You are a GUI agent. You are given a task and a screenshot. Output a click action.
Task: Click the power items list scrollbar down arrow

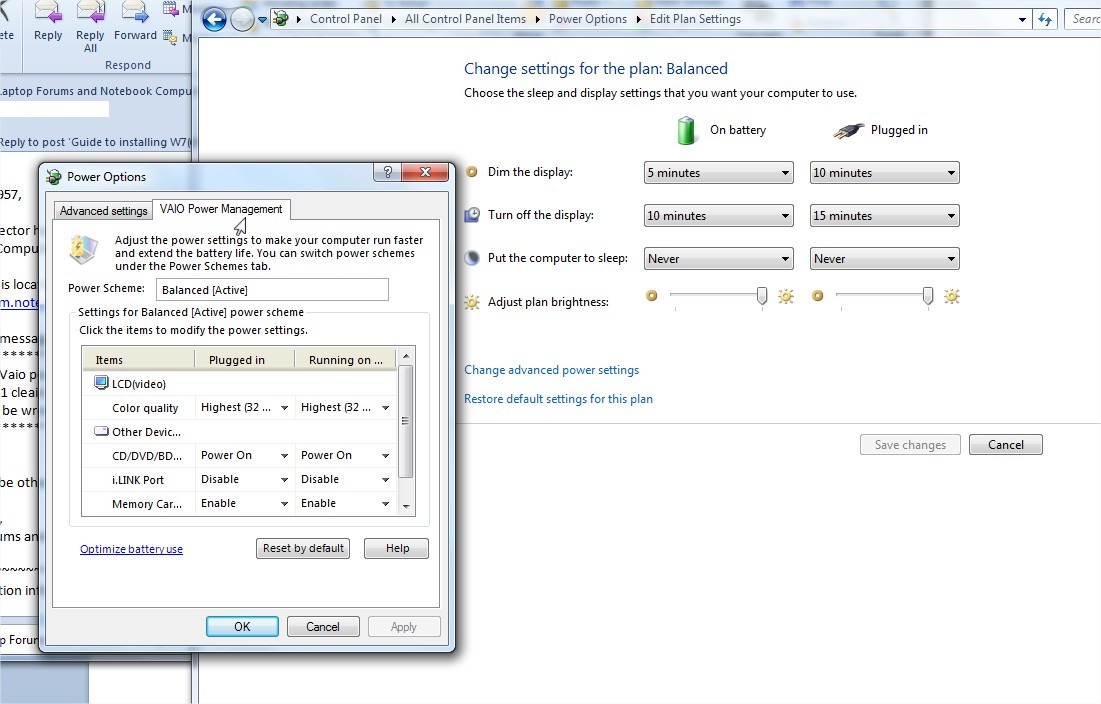[x=406, y=506]
